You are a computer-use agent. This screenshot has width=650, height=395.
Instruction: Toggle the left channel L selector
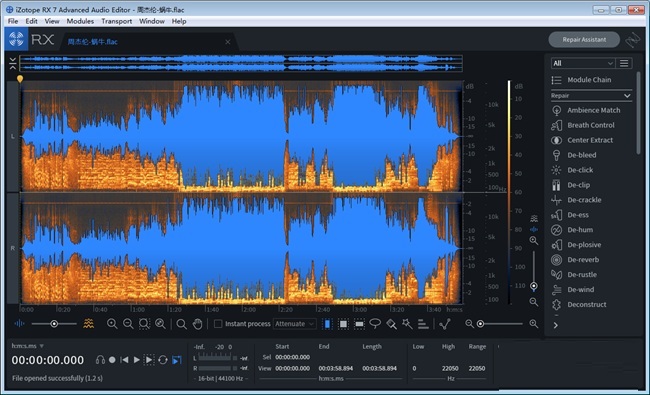pyautogui.click(x=13, y=136)
